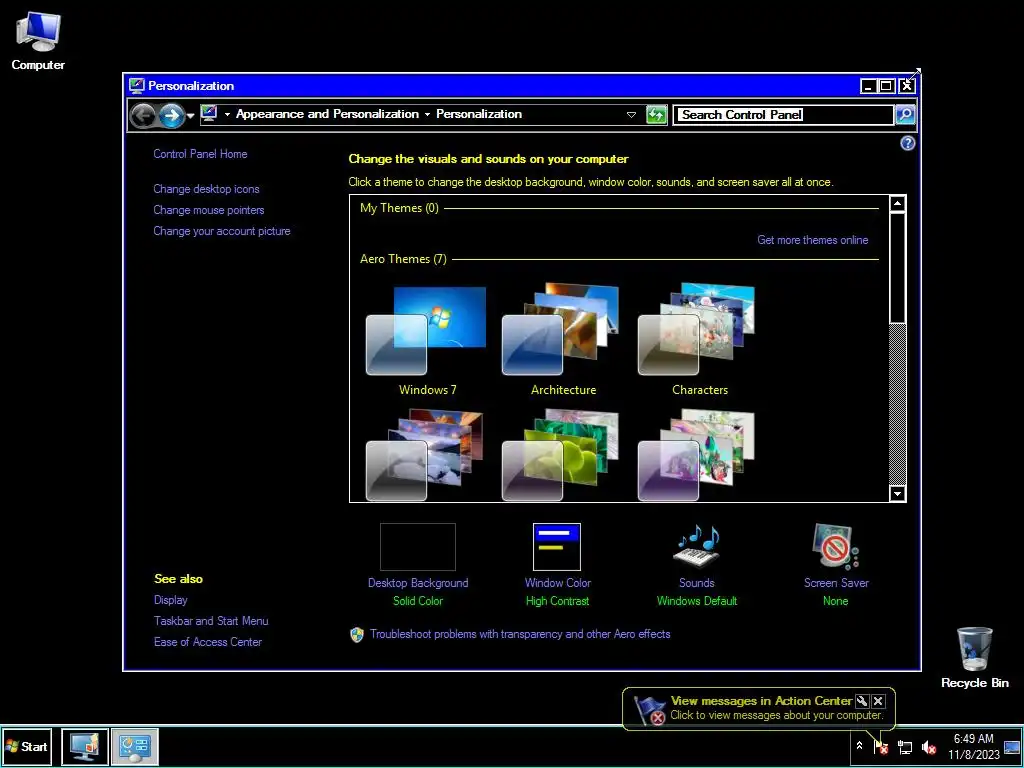Viewport: 1024px width, 768px height.
Task: Click the Forward navigation arrow
Action: coord(171,116)
